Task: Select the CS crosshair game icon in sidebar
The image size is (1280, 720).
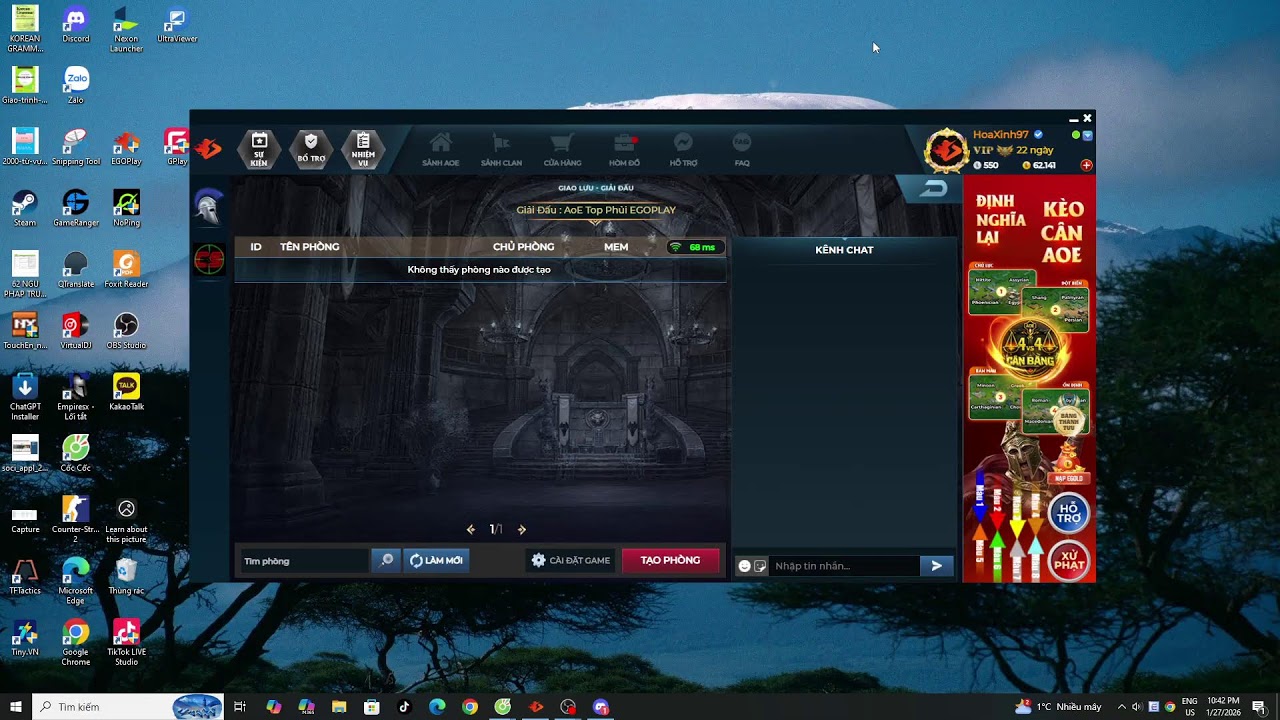Action: coord(209,260)
